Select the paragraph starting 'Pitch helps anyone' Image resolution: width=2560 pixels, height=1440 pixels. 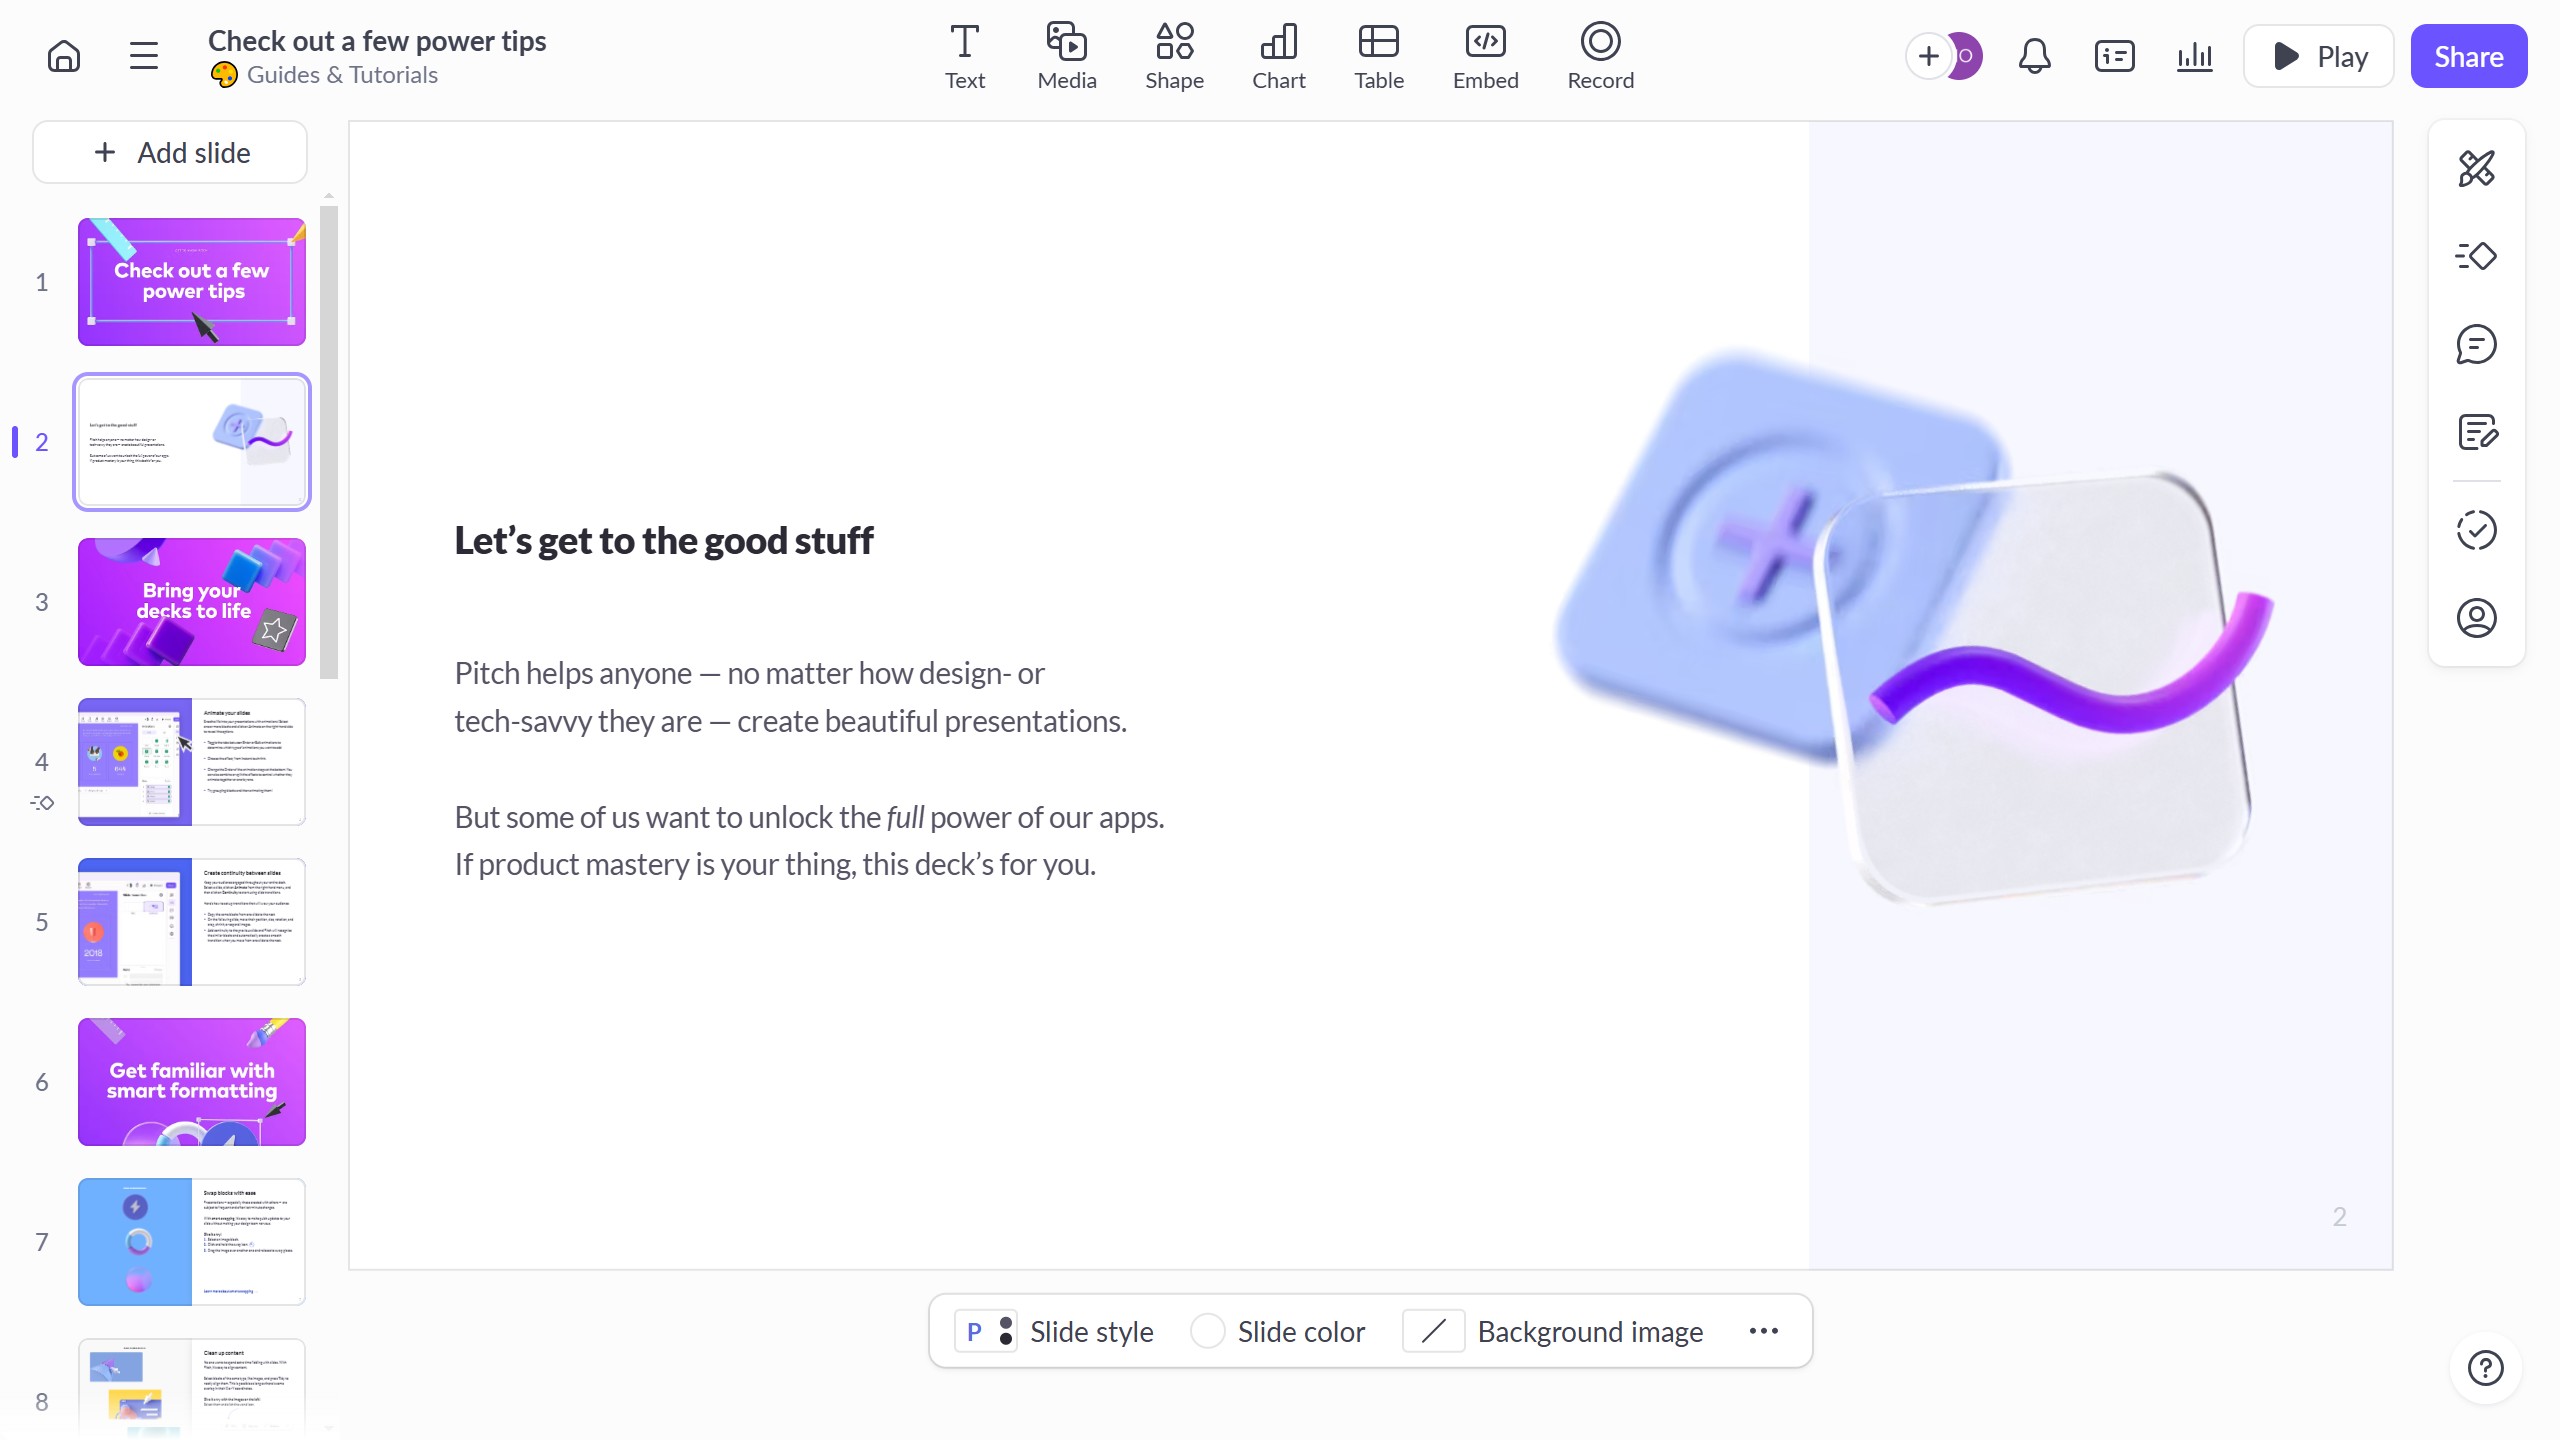[790, 697]
